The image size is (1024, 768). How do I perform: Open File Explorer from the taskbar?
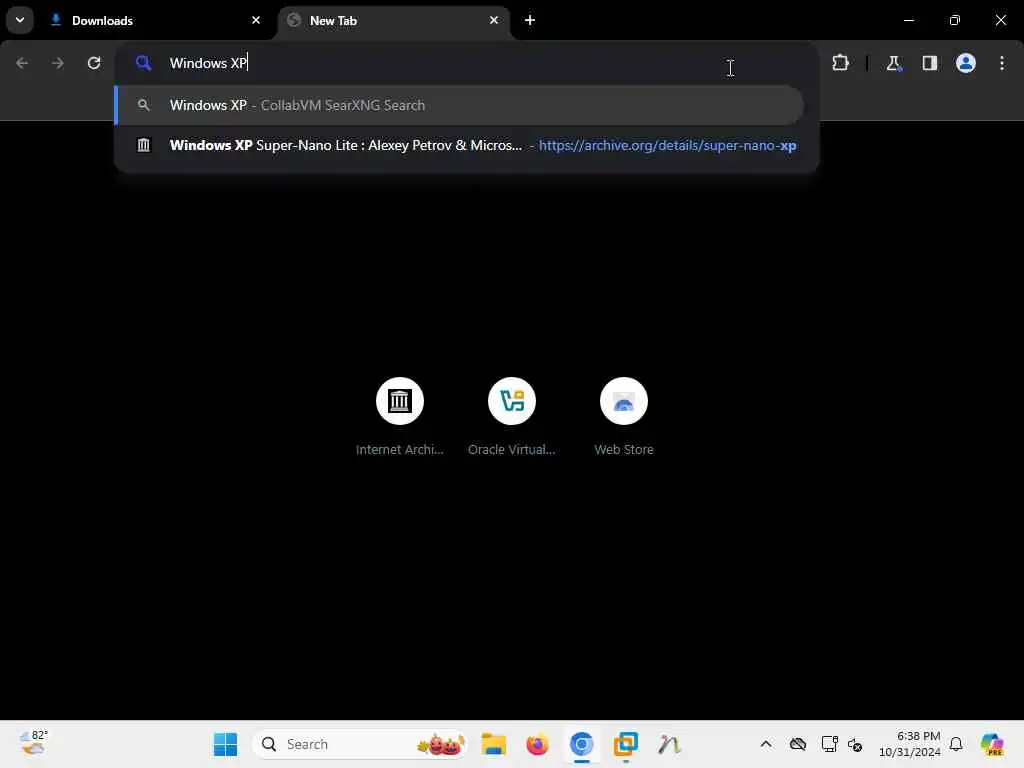[x=494, y=744]
